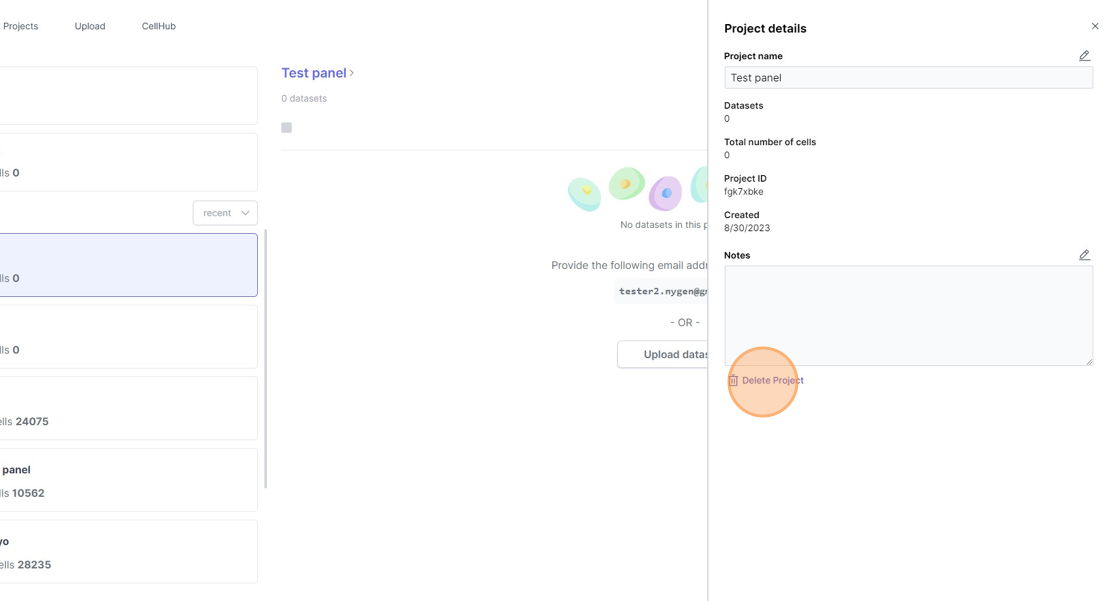Go to the Upload tab
This screenshot has width=1120, height=601.
pyautogui.click(x=90, y=26)
